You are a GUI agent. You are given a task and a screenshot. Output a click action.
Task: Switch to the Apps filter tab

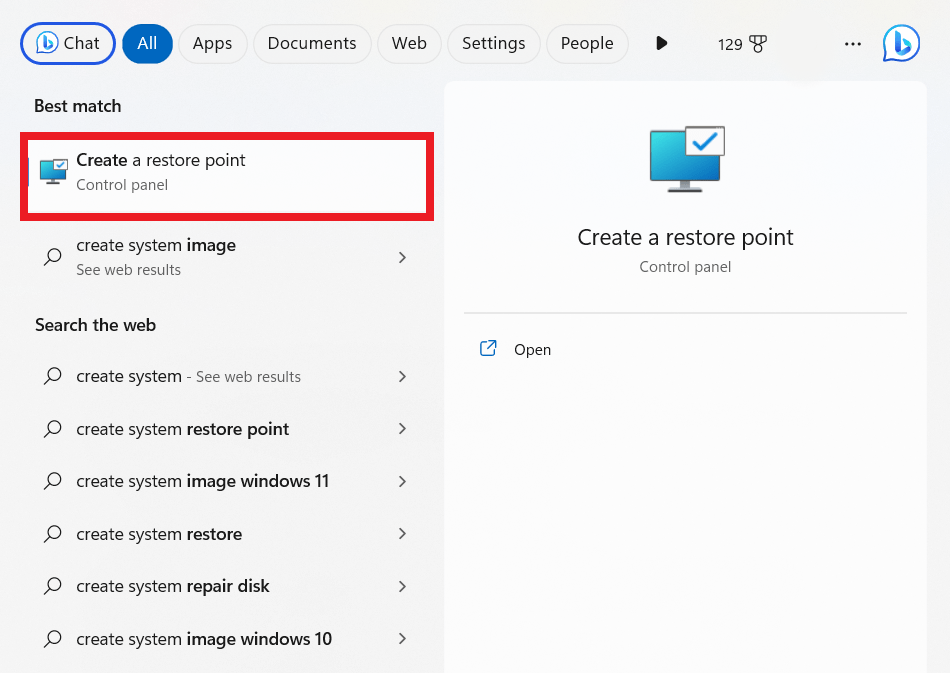pos(212,44)
